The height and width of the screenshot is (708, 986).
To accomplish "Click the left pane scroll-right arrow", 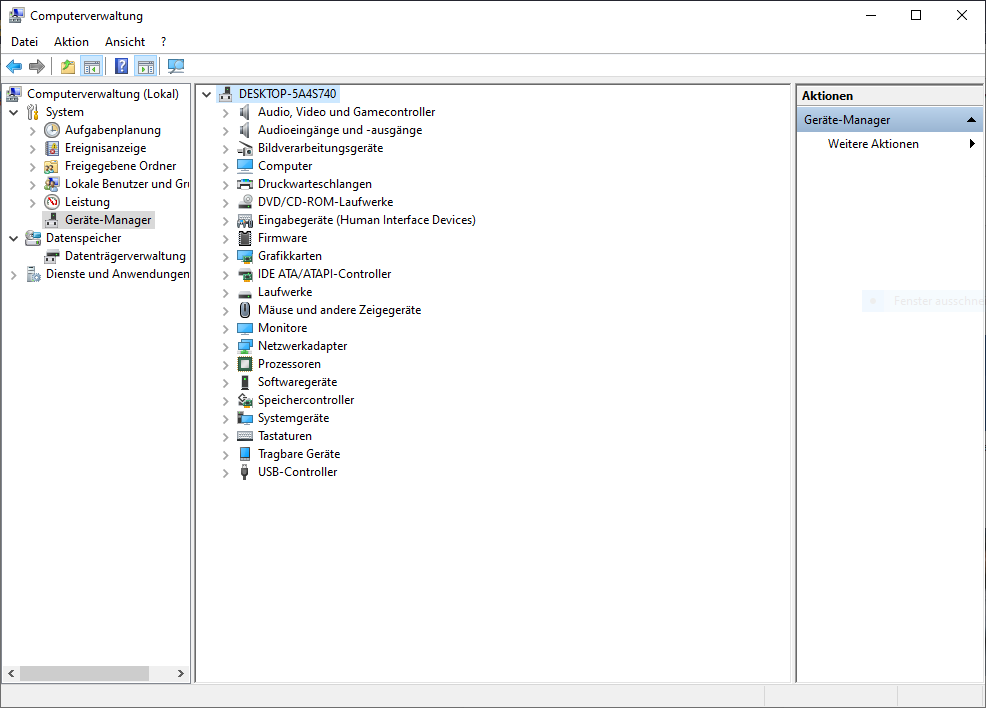I will (x=180, y=673).
